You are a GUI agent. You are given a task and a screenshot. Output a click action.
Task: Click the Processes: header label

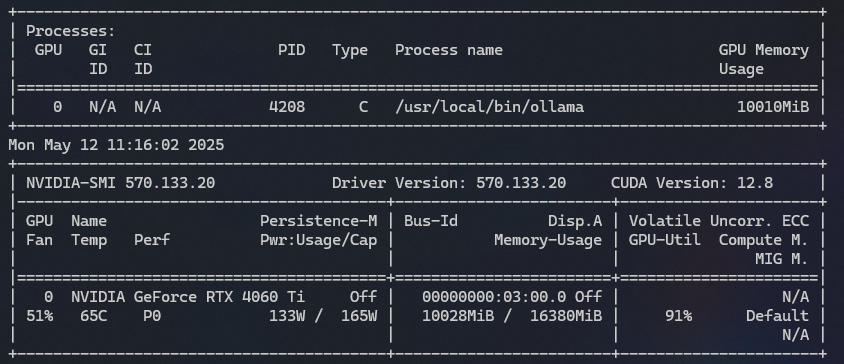pos(71,31)
